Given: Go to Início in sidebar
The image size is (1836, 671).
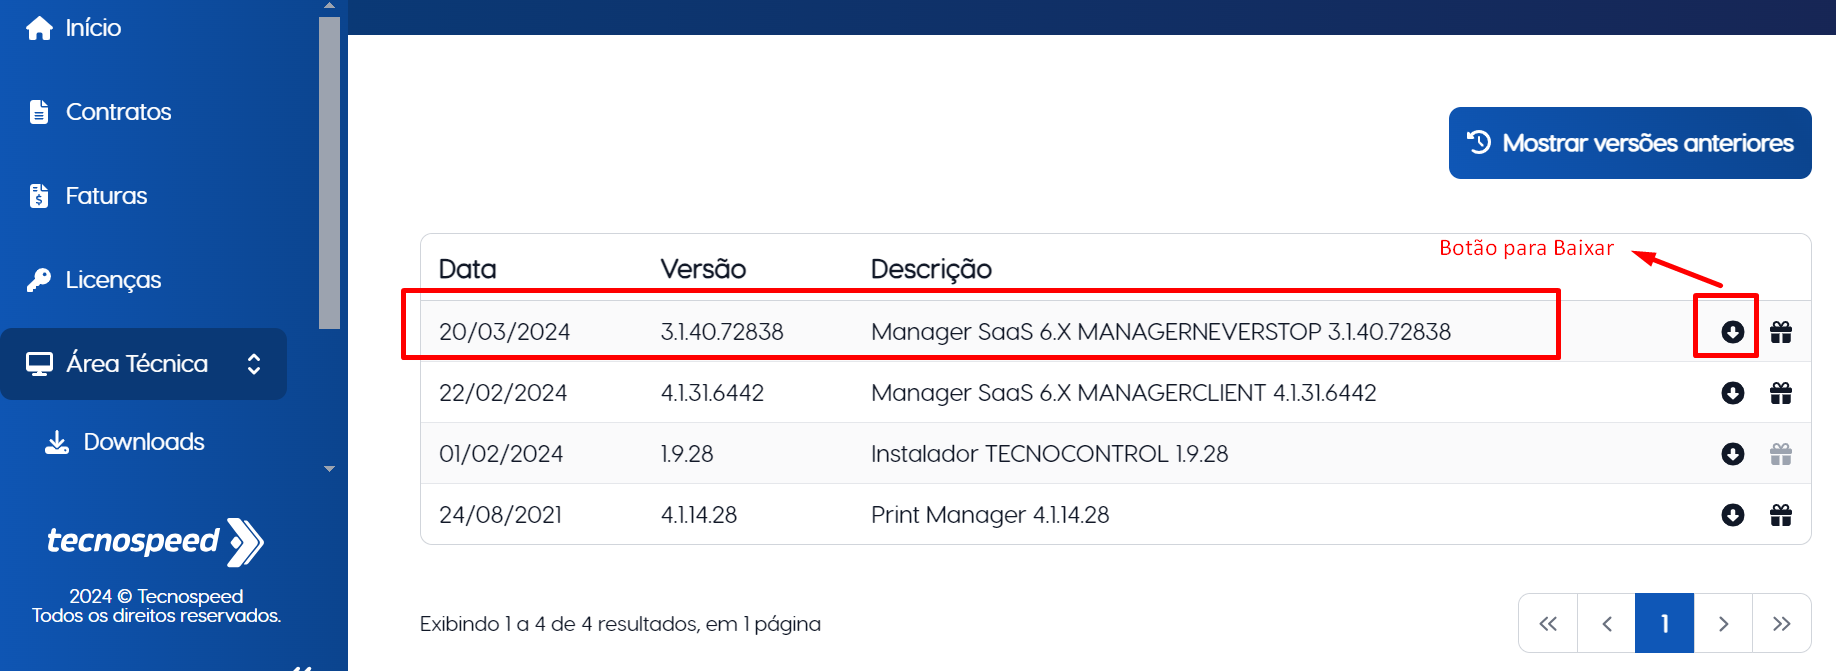Looking at the screenshot, I should pyautogui.click(x=93, y=28).
